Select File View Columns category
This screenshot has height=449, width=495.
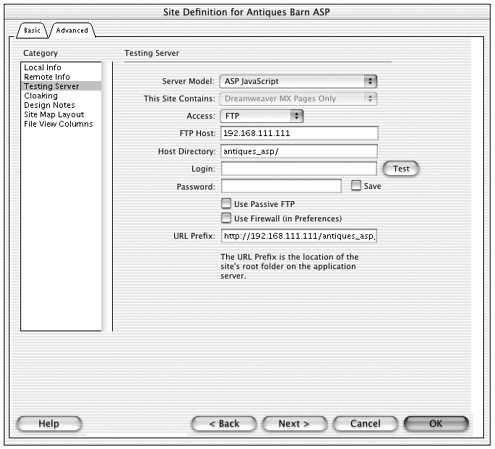tap(61, 124)
